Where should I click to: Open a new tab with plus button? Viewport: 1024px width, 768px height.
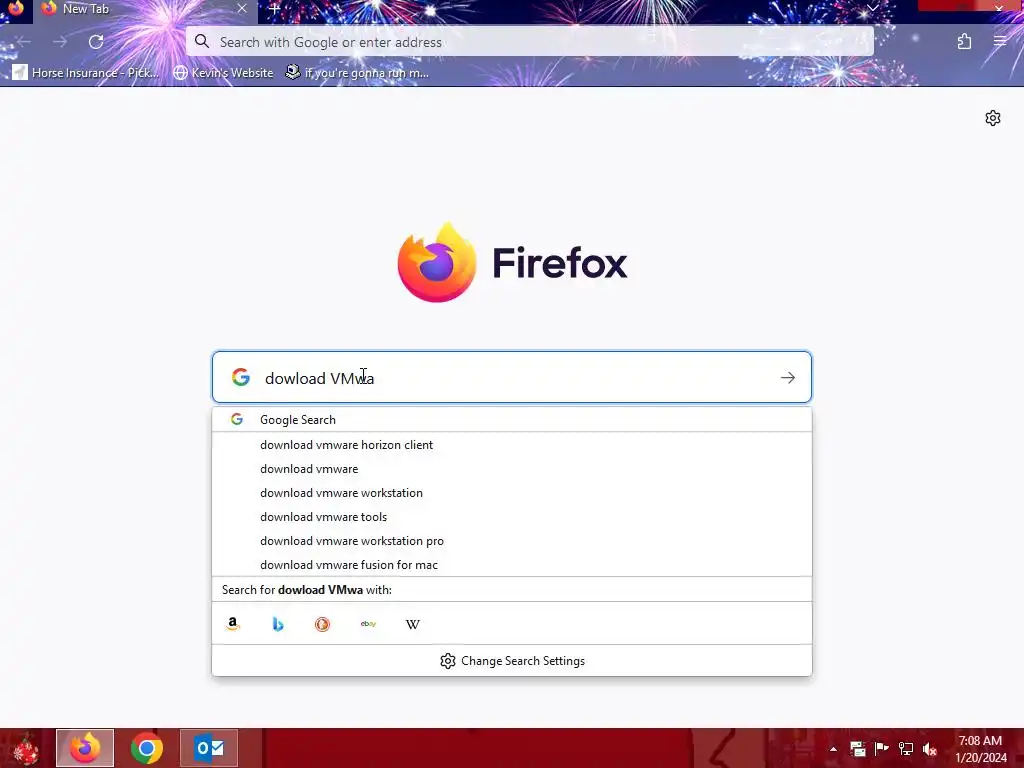click(x=275, y=9)
